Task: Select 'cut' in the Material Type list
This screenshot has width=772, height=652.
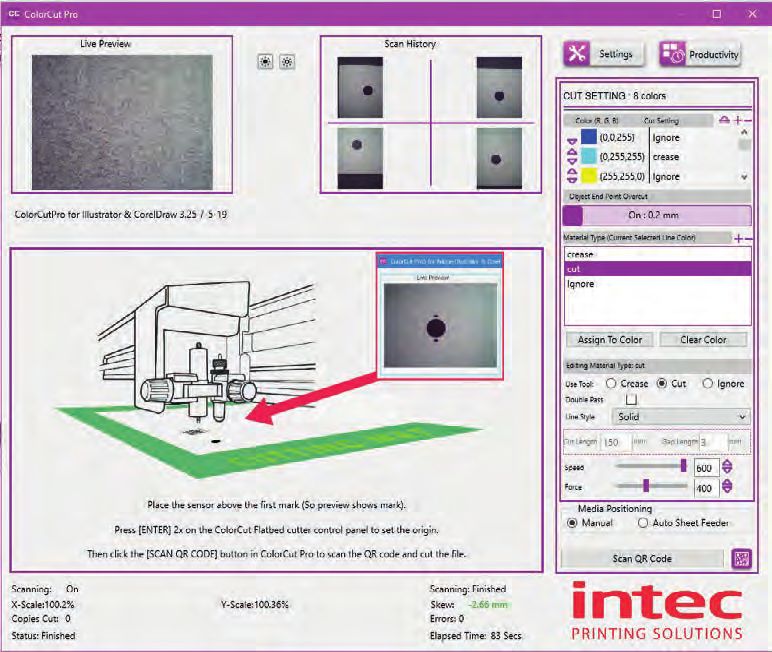Action: pyautogui.click(x=657, y=269)
